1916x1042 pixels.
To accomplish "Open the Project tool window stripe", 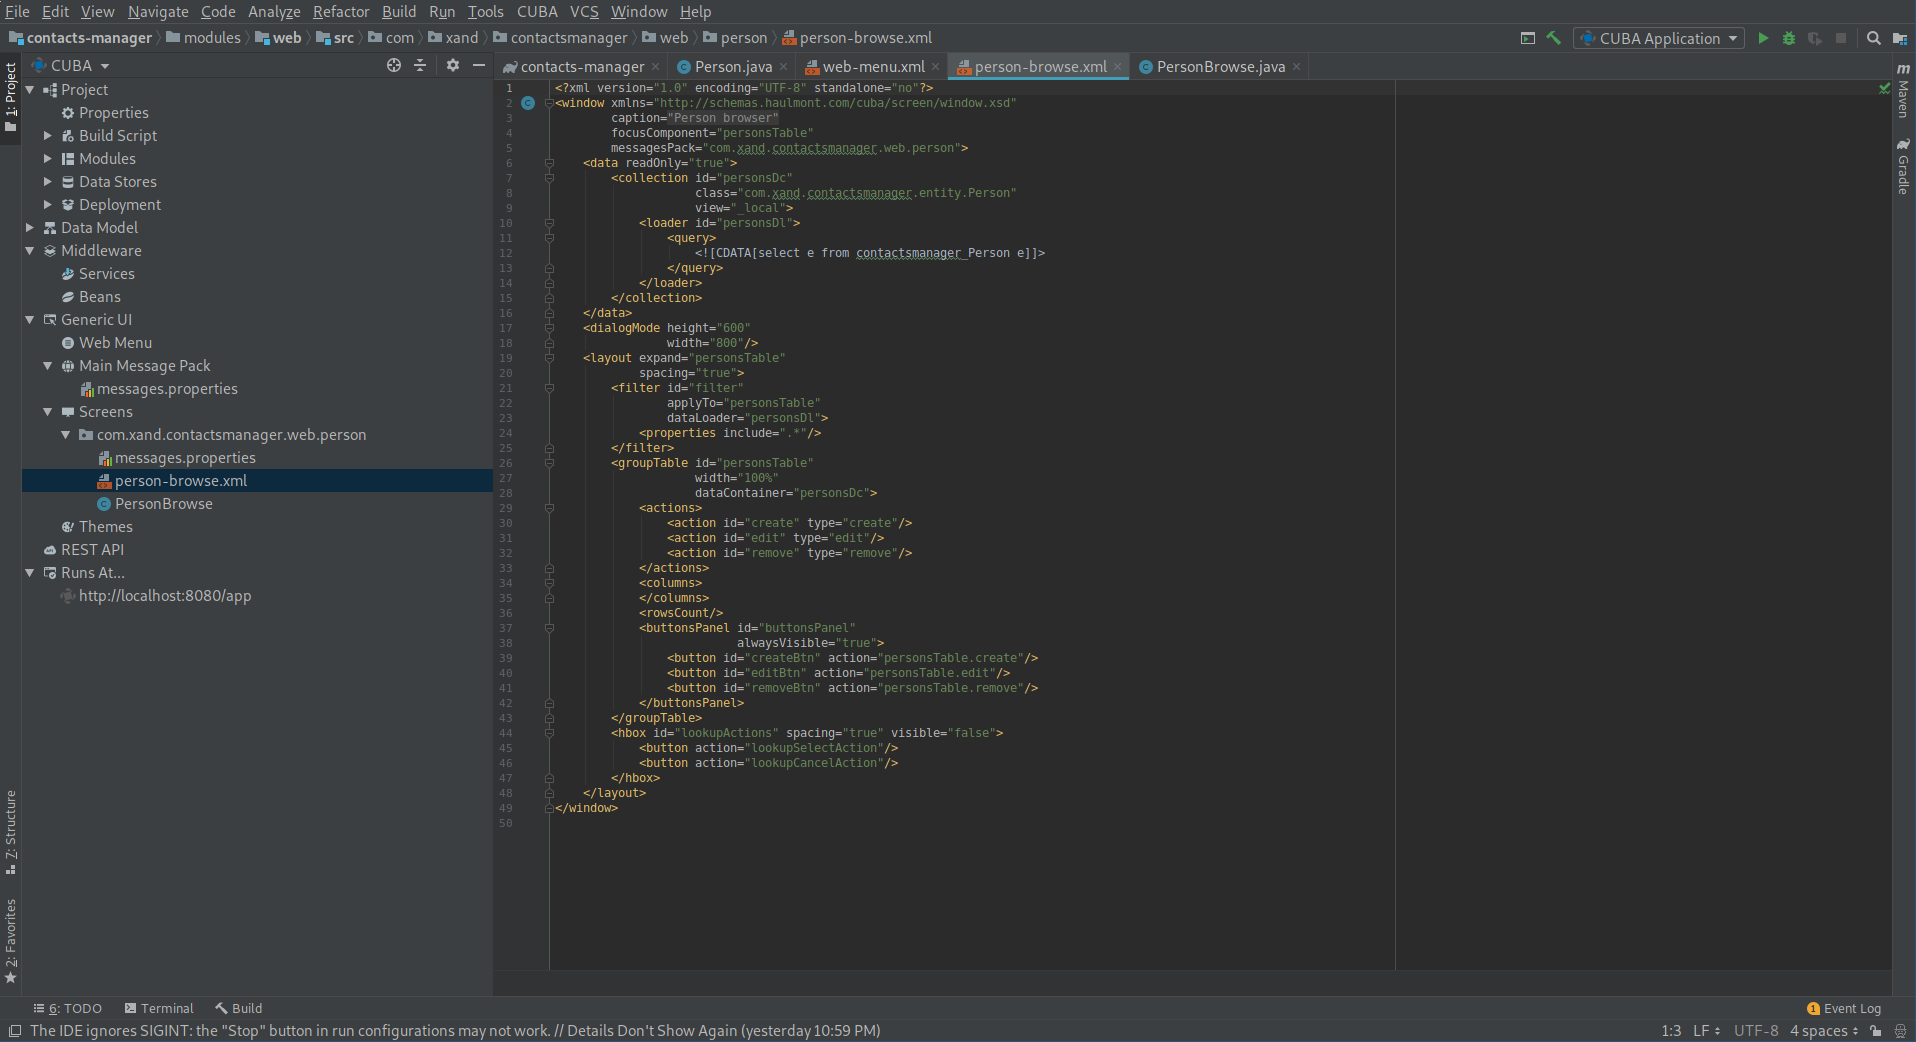I will (11, 97).
